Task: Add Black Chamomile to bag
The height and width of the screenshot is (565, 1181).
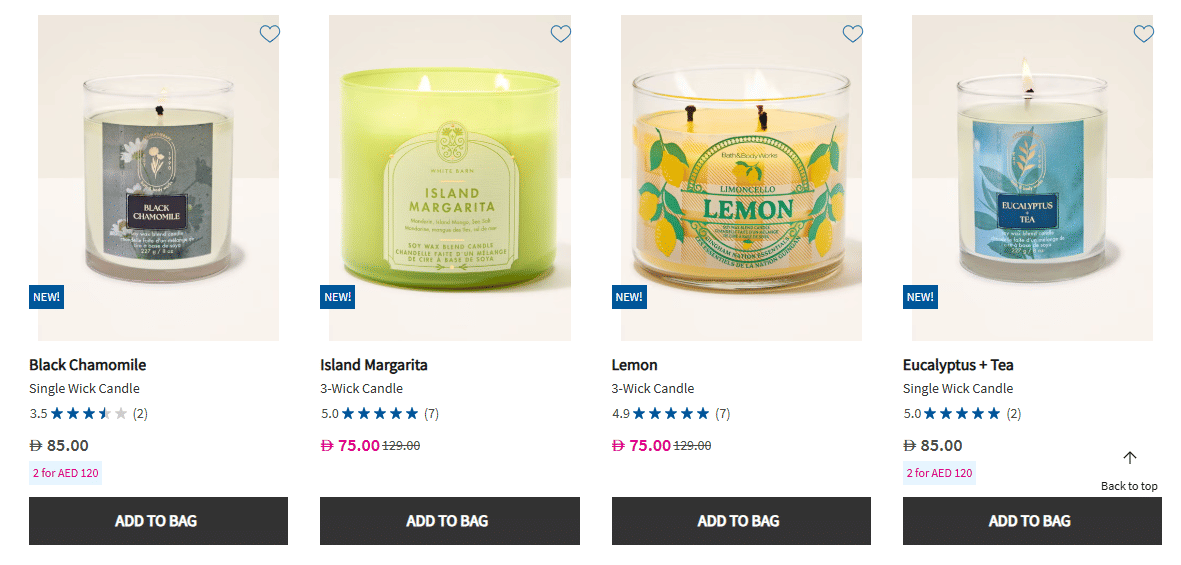Action: click(x=158, y=521)
